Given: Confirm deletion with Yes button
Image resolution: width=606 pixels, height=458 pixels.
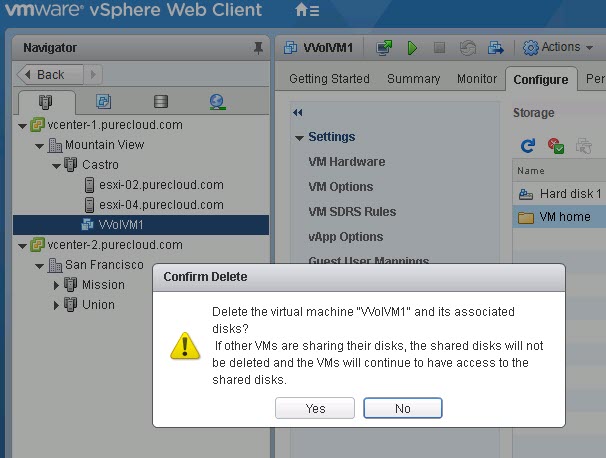Looking at the screenshot, I should click(315, 408).
